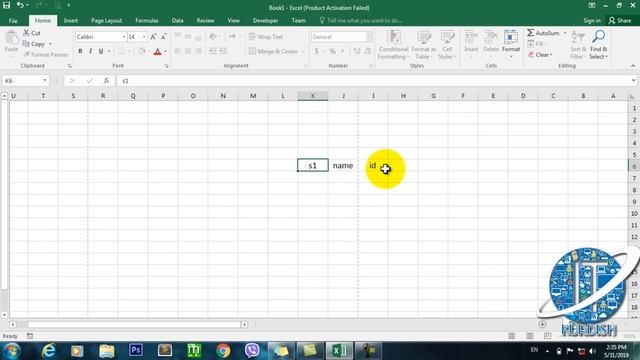Click the Tell me what you want search box

[361, 20]
